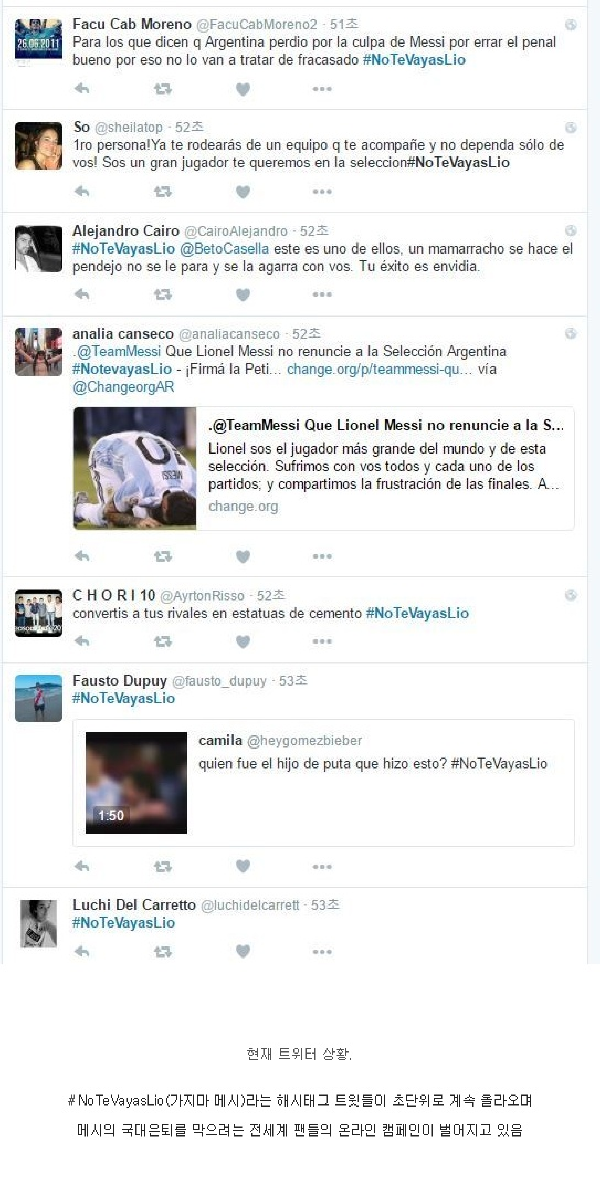Open more options on analia canseco's tweet
The image size is (600, 1179).
(x=323, y=556)
